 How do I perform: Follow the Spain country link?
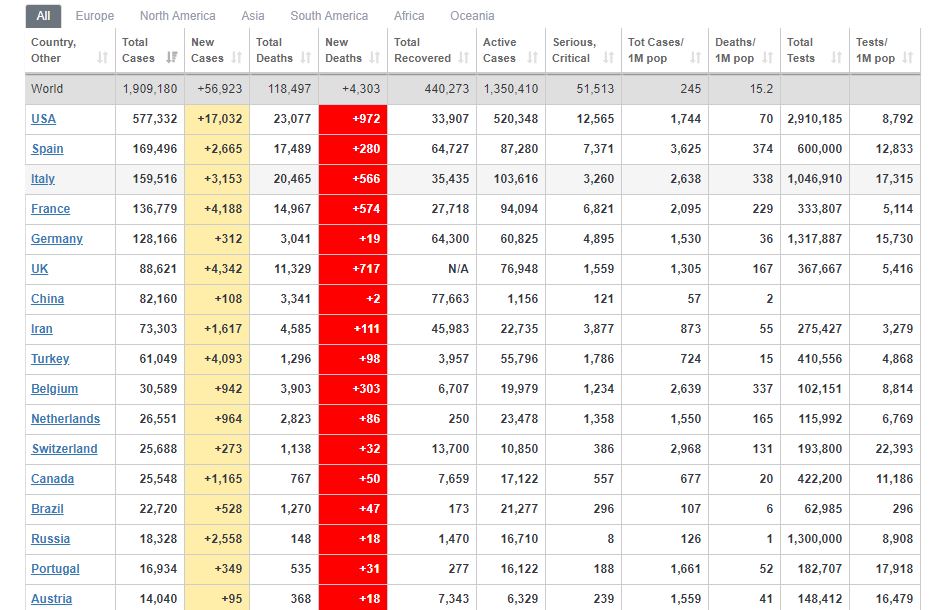pos(47,149)
